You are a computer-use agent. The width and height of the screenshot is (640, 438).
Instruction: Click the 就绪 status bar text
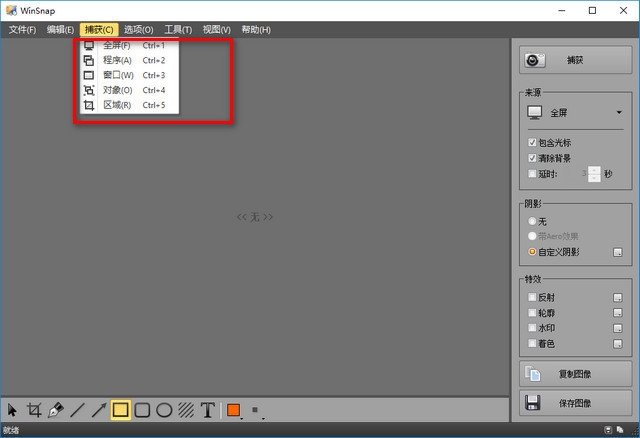[11, 430]
